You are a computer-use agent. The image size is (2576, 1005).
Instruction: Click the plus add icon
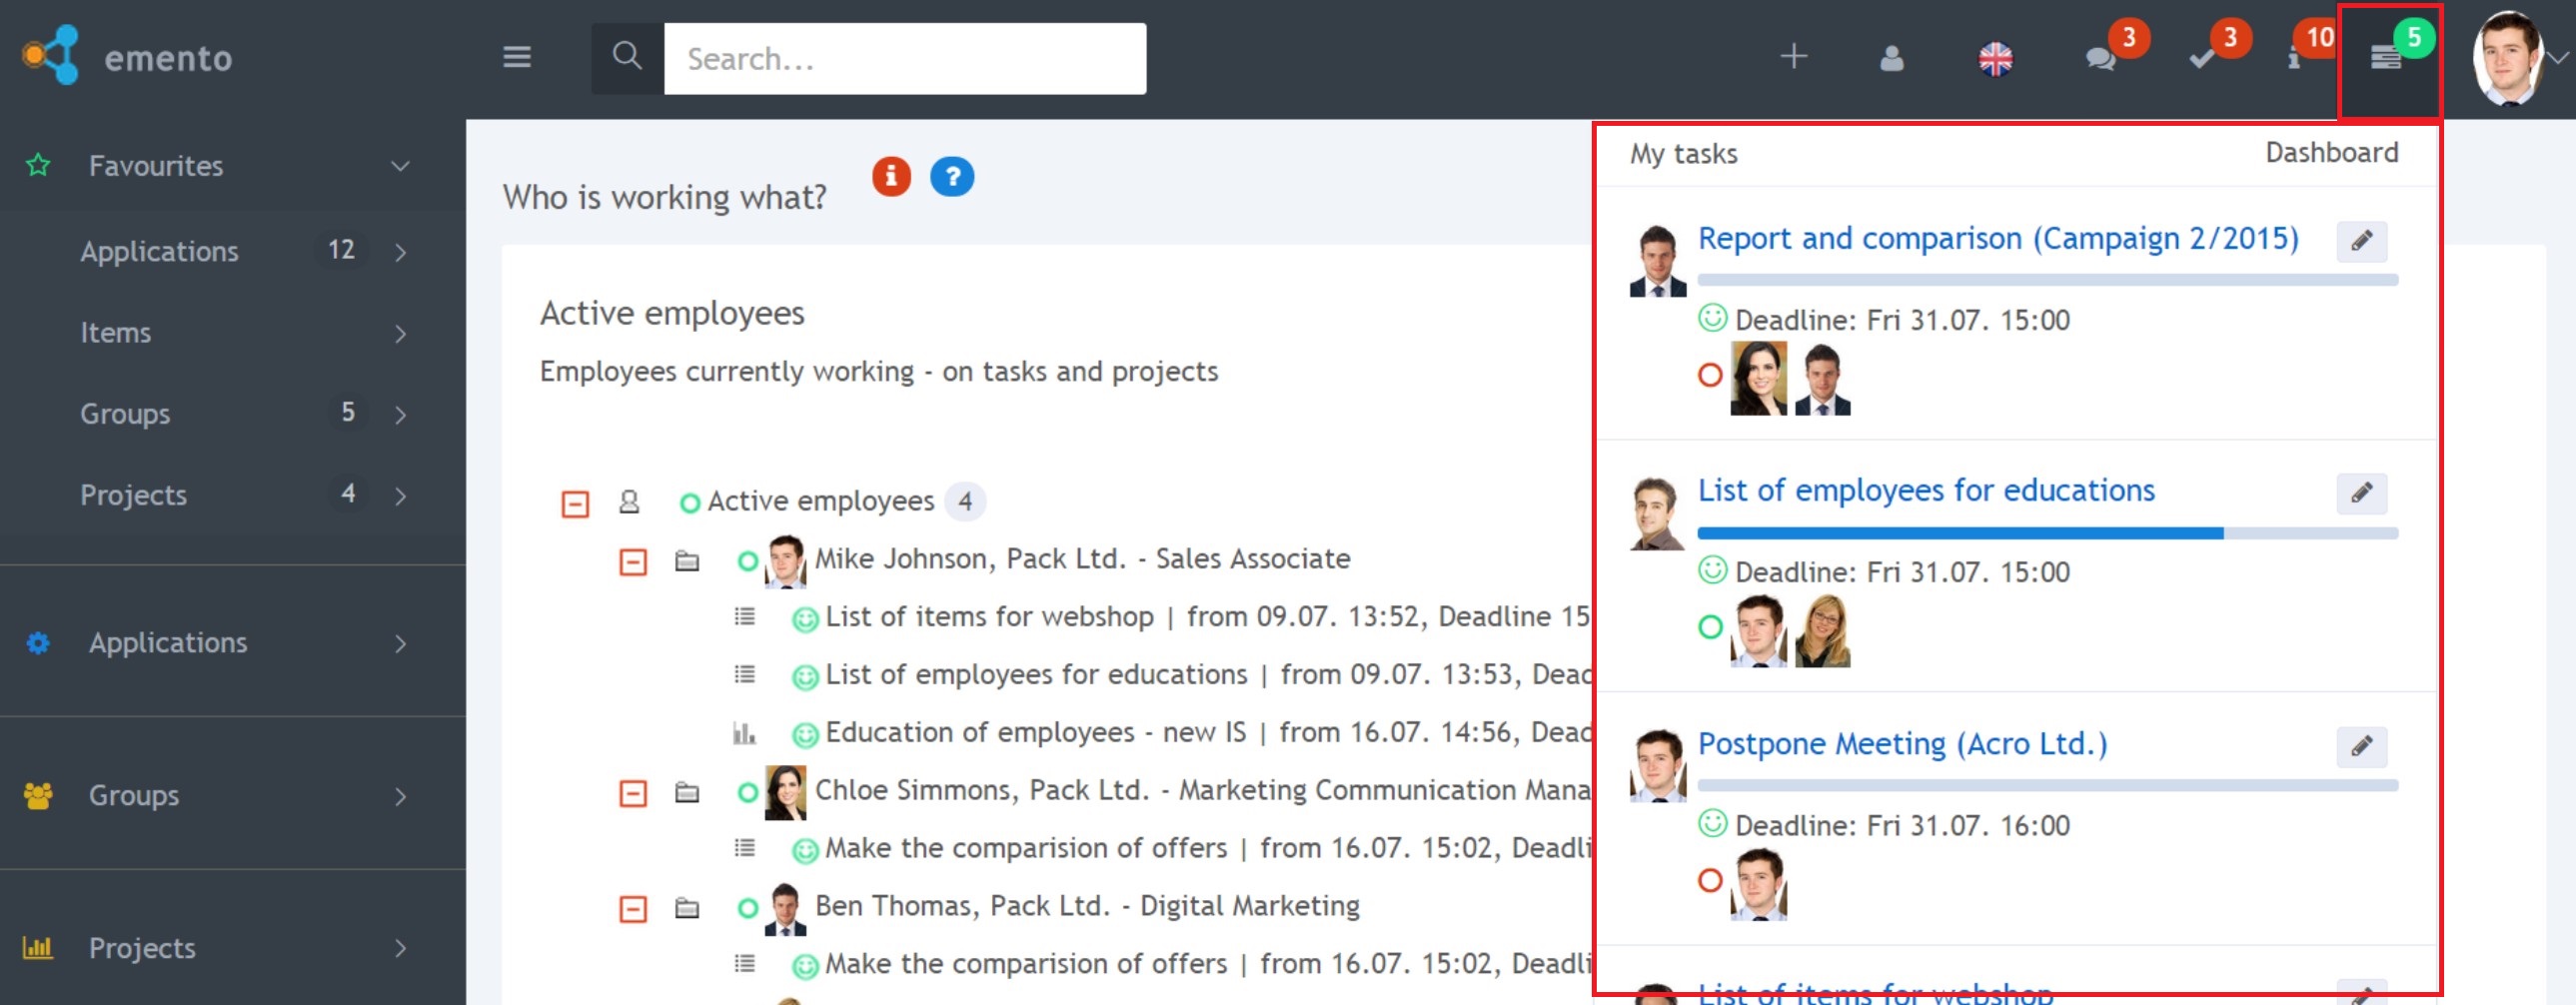[x=1793, y=56]
